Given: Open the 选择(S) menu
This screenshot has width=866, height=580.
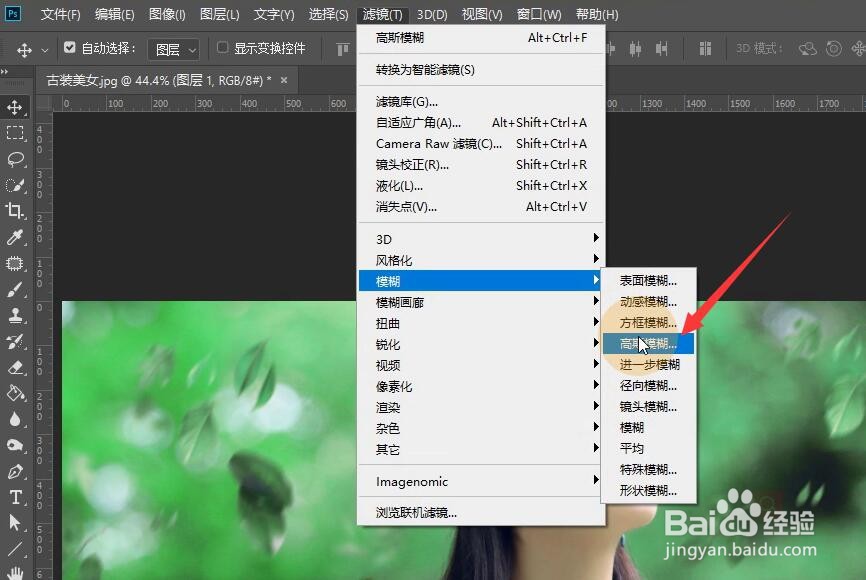Looking at the screenshot, I should coord(328,14).
